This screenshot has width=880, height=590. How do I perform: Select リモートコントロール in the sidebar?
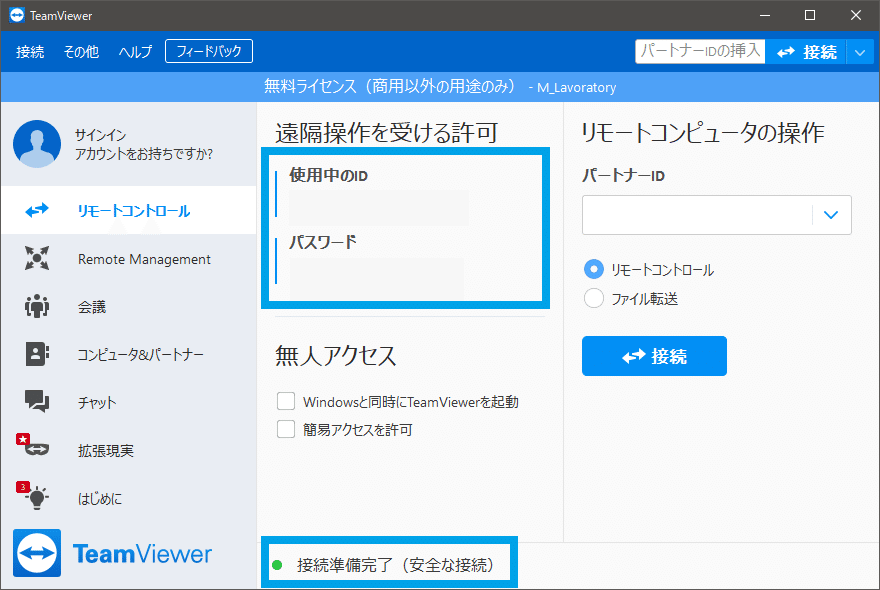pos(129,211)
